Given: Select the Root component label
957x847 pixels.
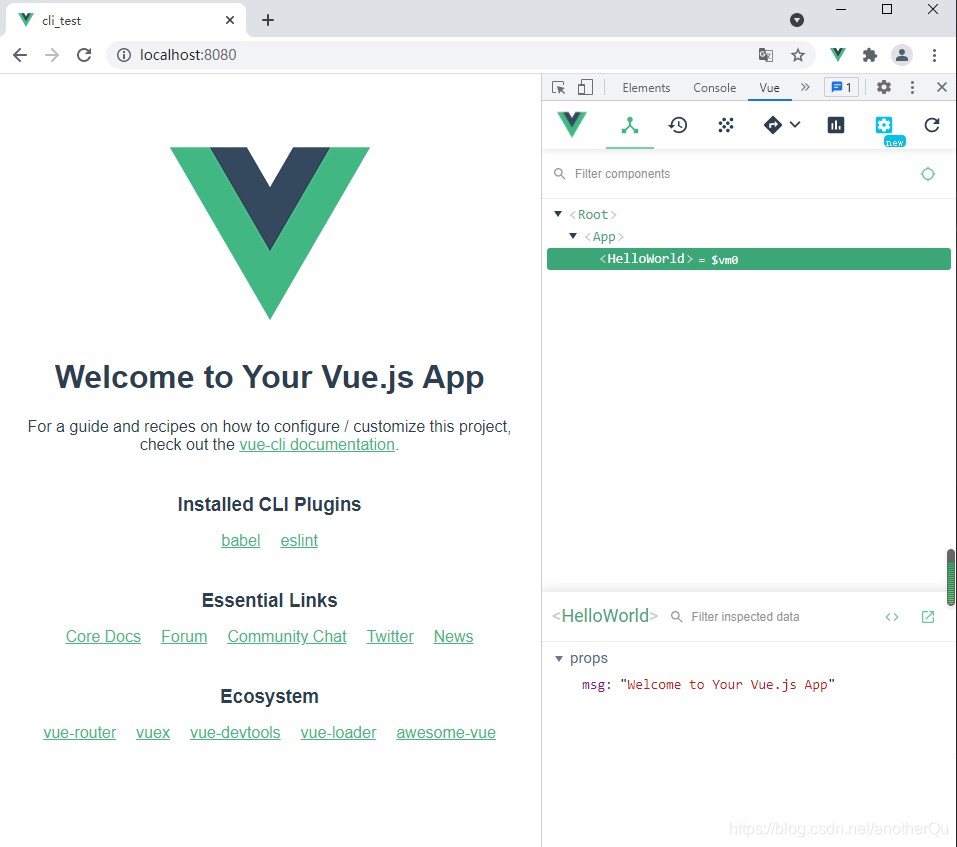Looking at the screenshot, I should point(593,215).
